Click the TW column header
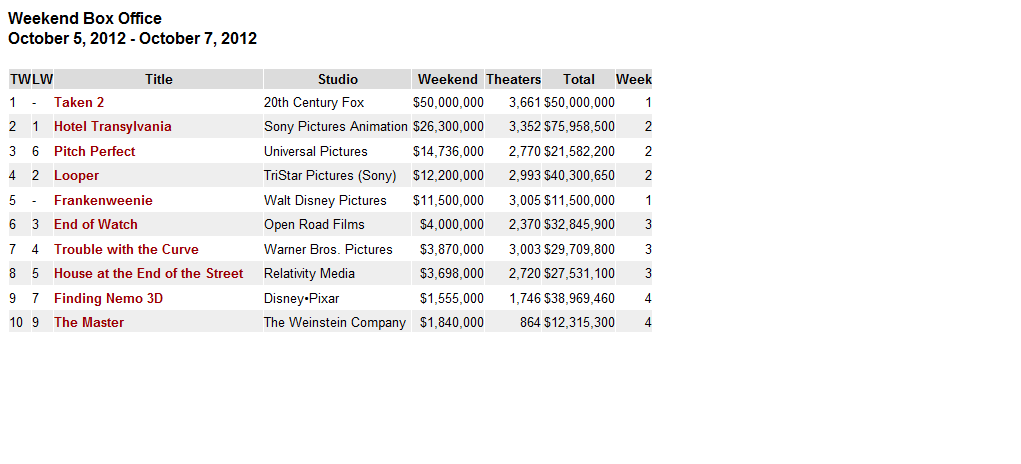1021x464 pixels. pos(20,79)
